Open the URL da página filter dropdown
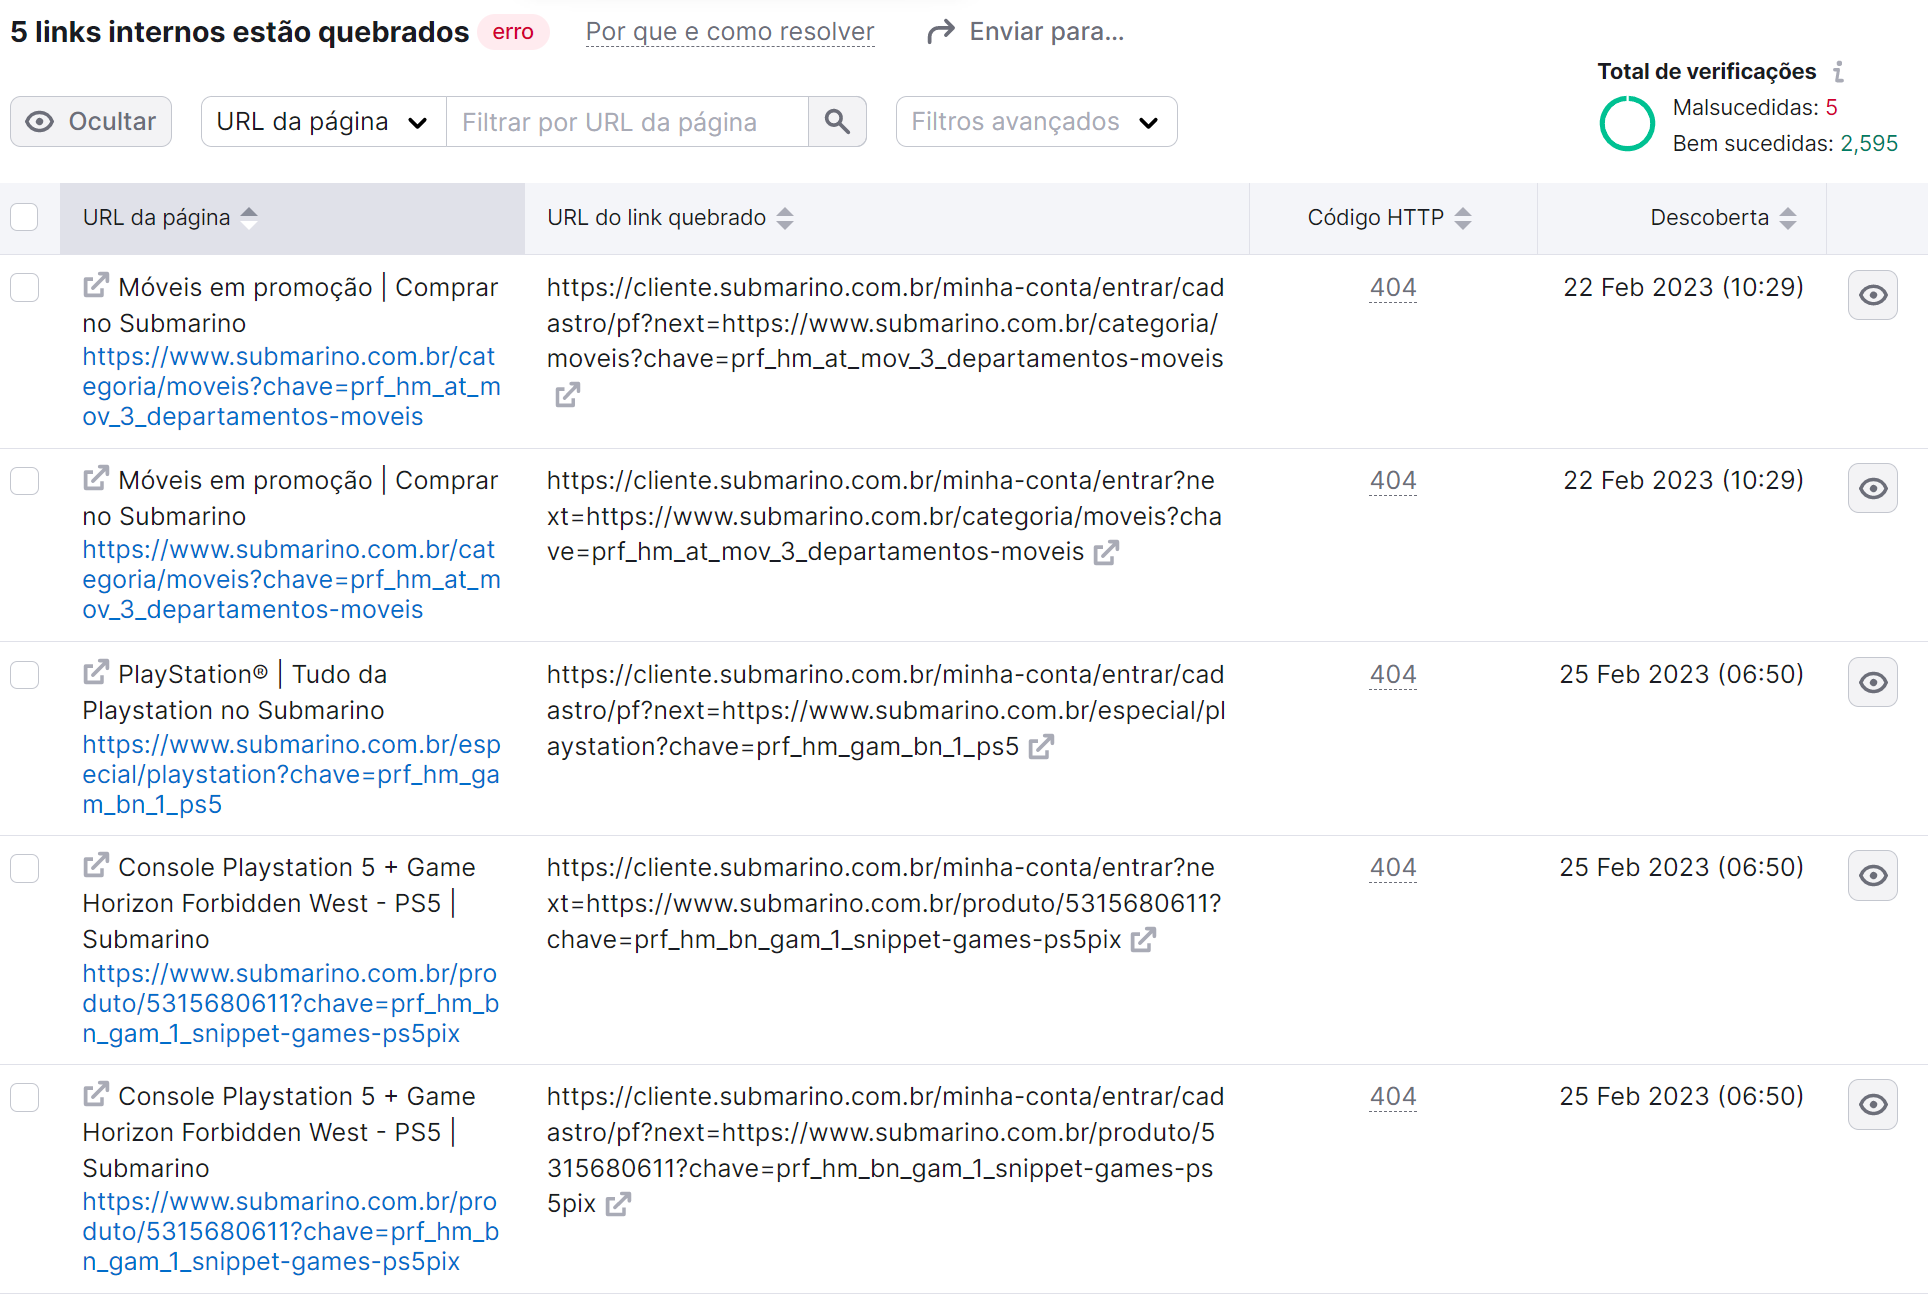This screenshot has width=1928, height=1294. click(x=323, y=122)
